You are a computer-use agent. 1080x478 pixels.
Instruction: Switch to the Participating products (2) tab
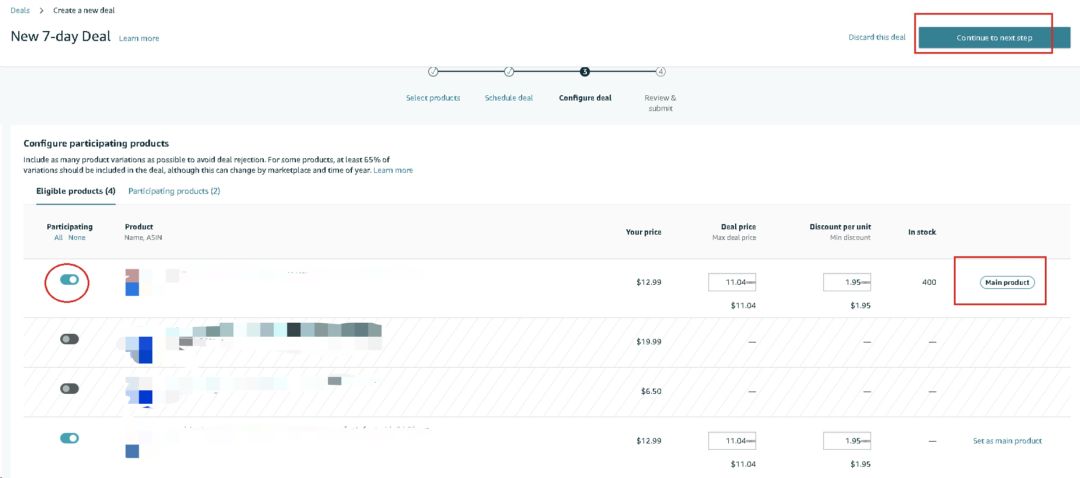pos(174,191)
